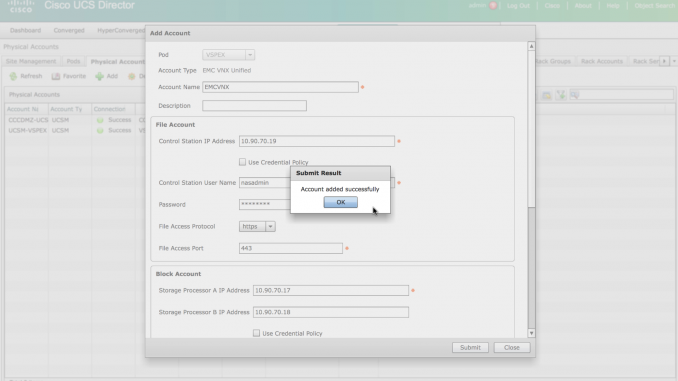
Task: Open the About link
Action: (x=583, y=6)
